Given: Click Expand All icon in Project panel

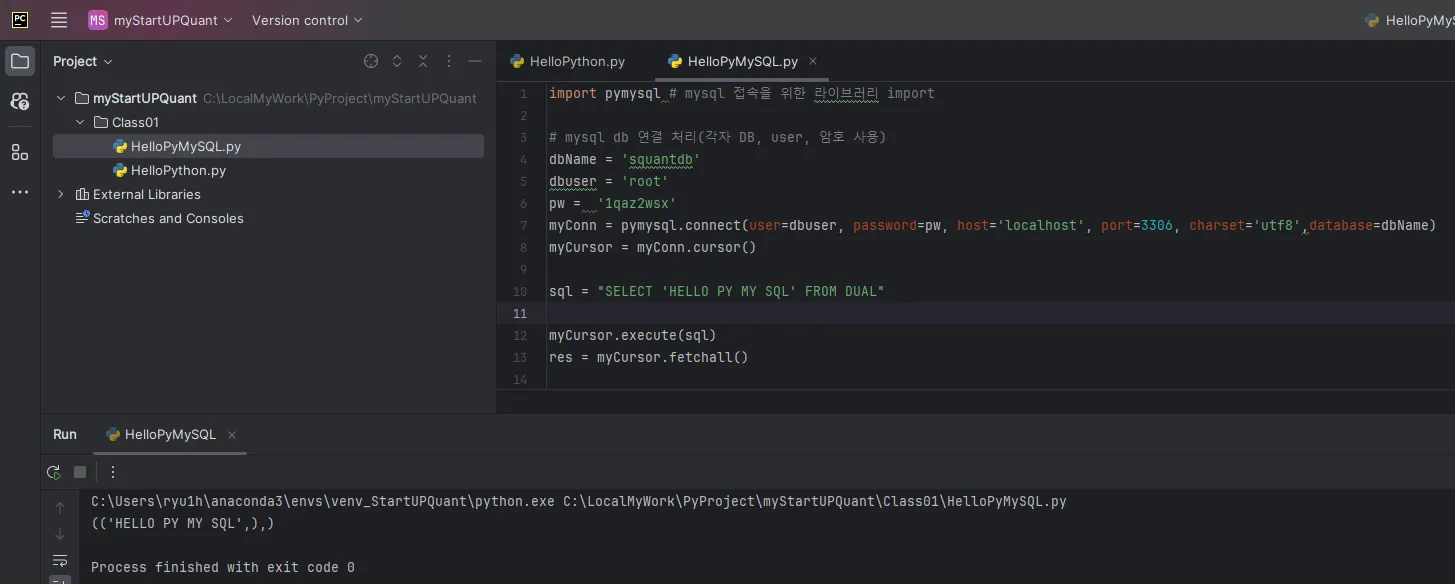Looking at the screenshot, I should click(397, 61).
